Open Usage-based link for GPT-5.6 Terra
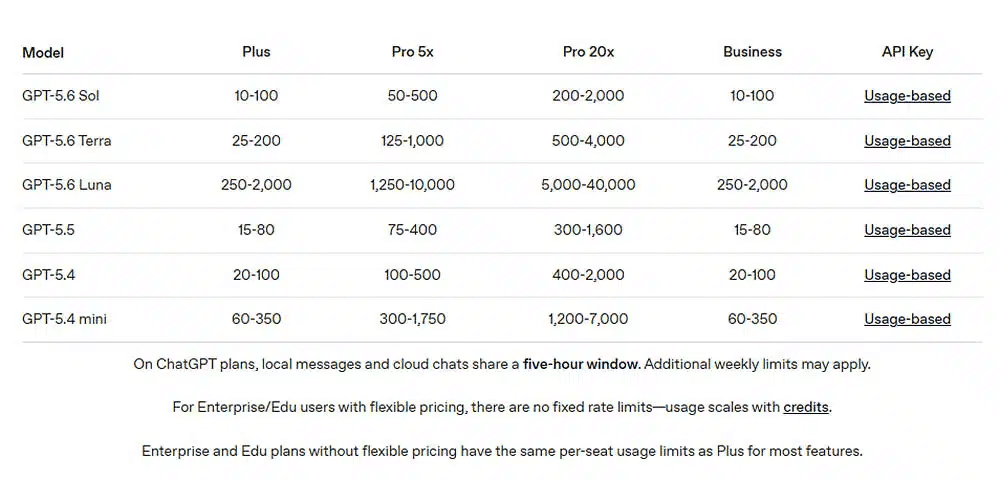Viewport: 1000px width, 481px height. [907, 140]
